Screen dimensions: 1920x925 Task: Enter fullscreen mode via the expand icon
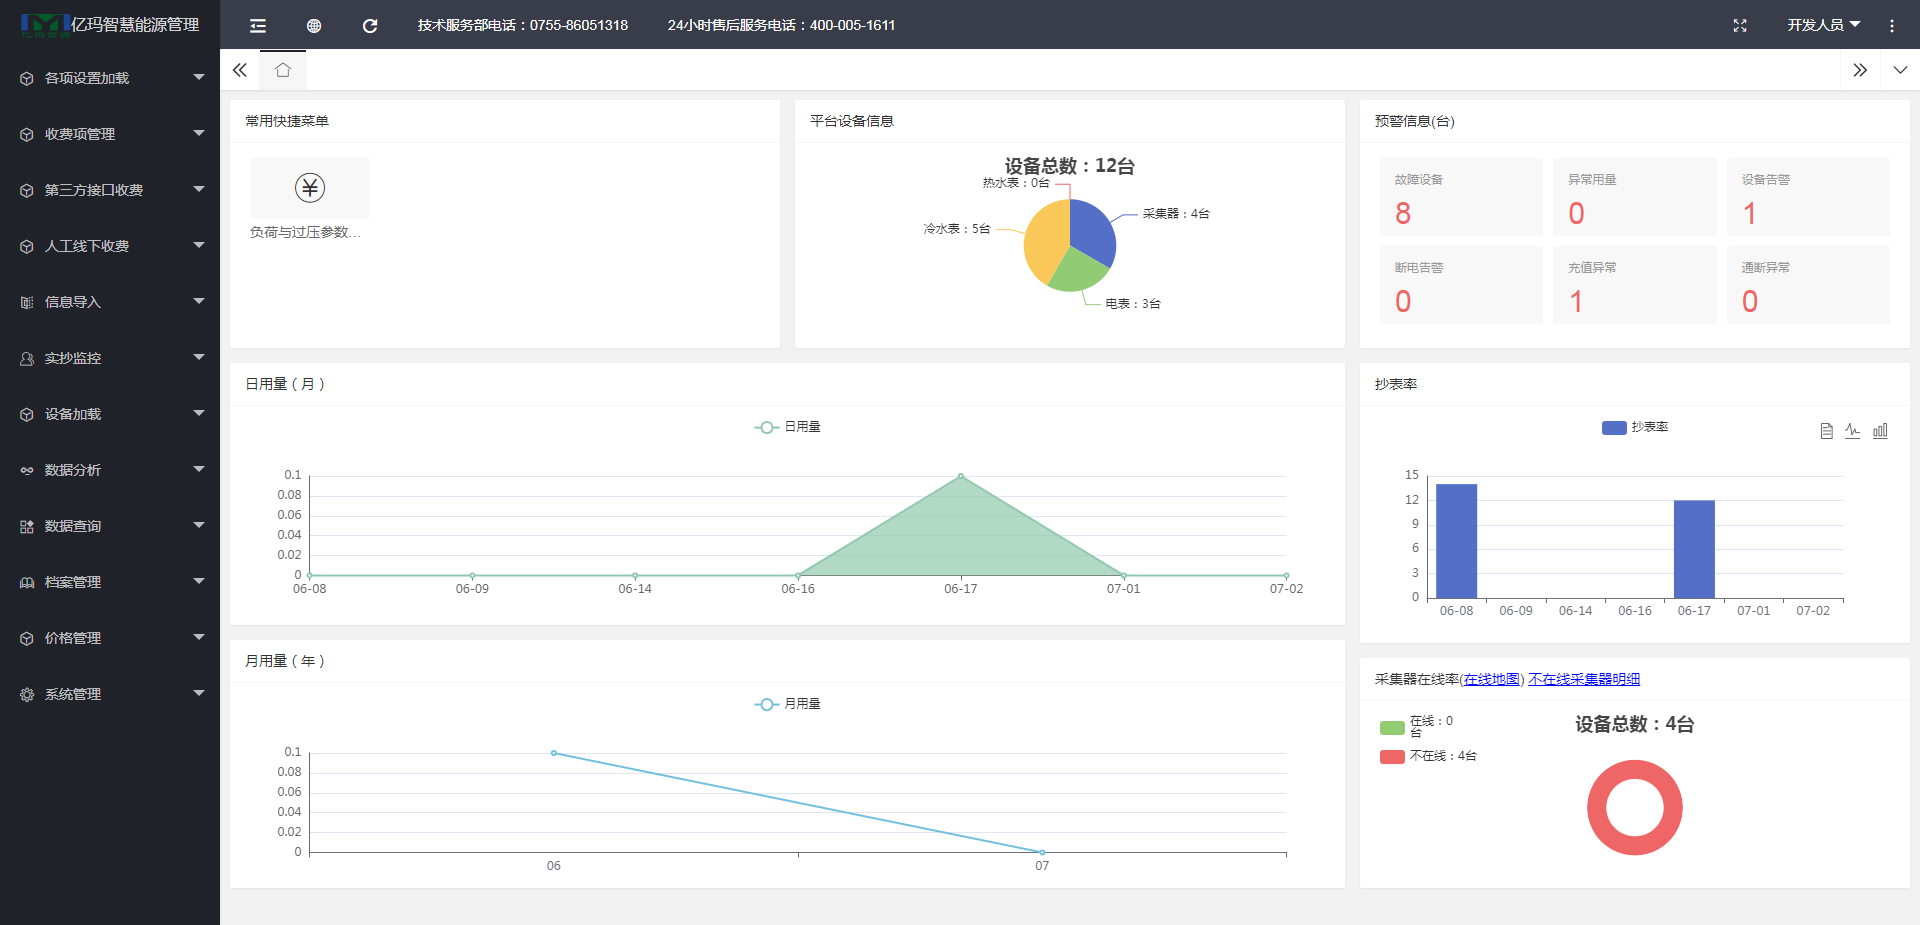(1740, 26)
